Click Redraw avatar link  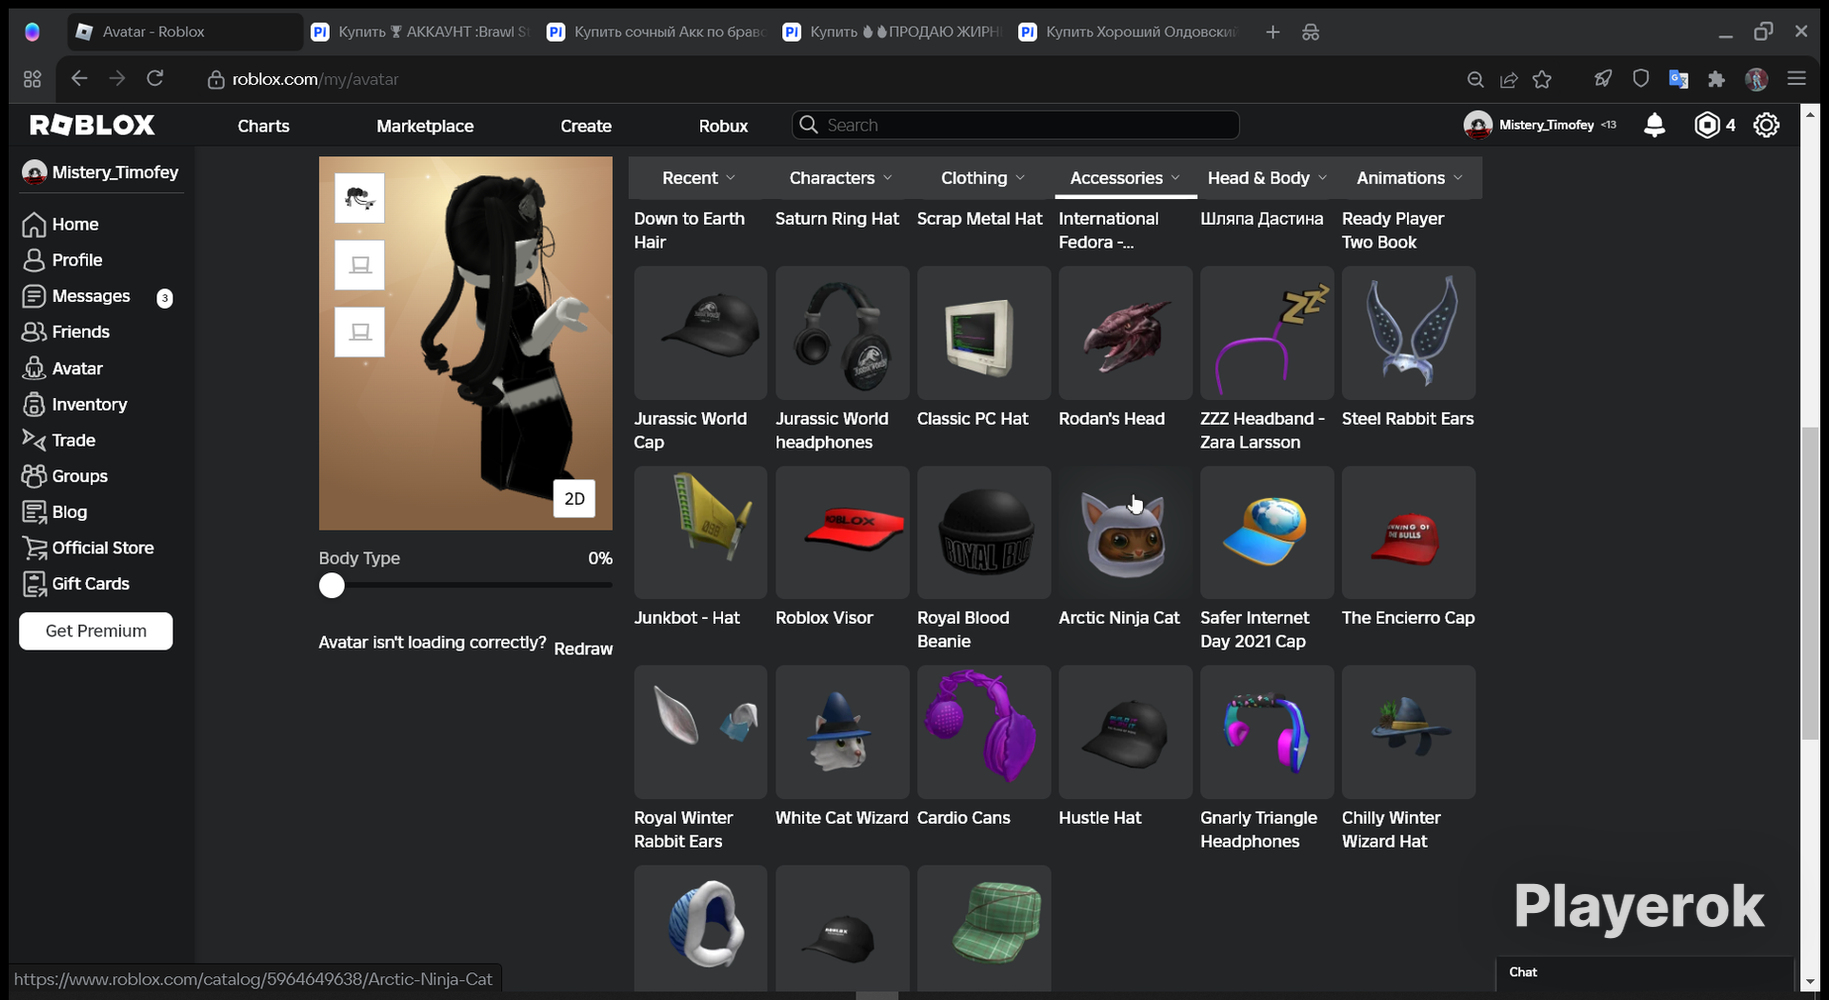[583, 649]
